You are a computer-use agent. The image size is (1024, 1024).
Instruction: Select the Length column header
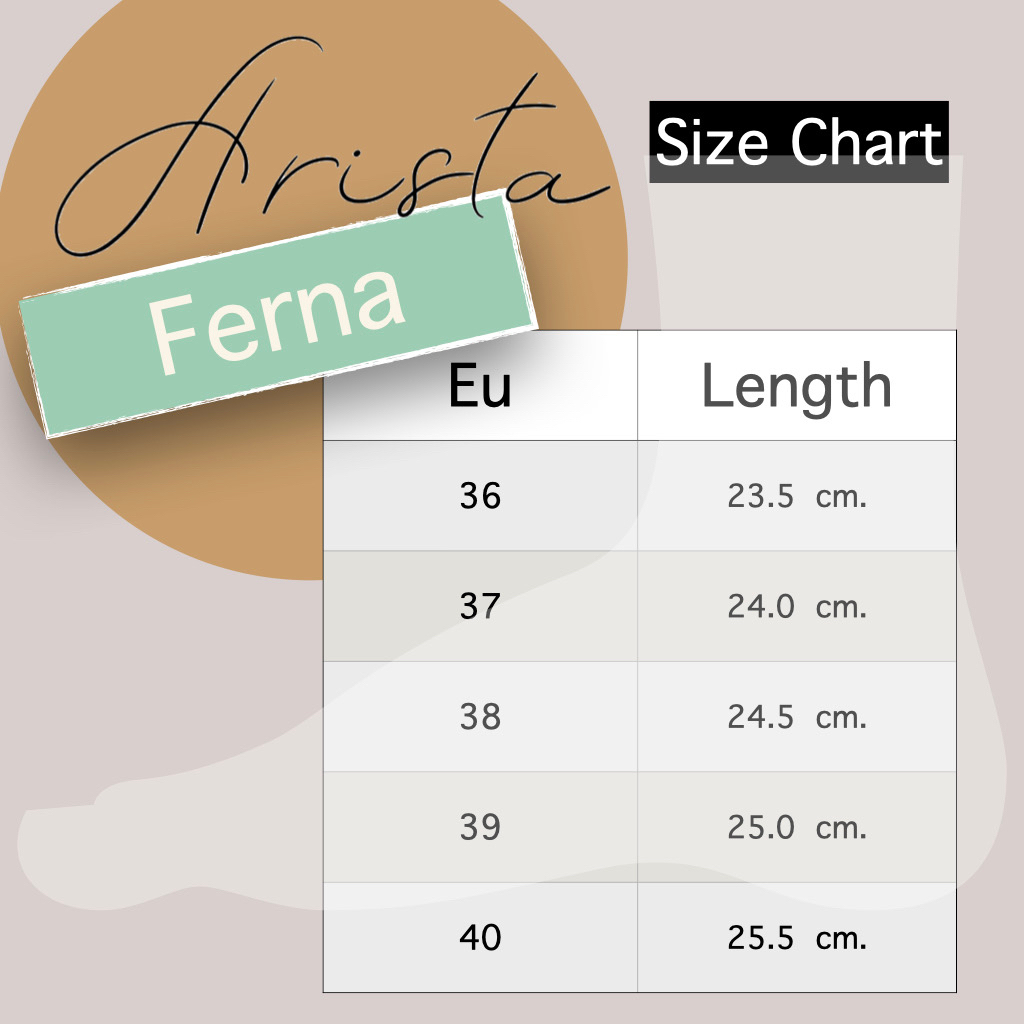coord(796,386)
